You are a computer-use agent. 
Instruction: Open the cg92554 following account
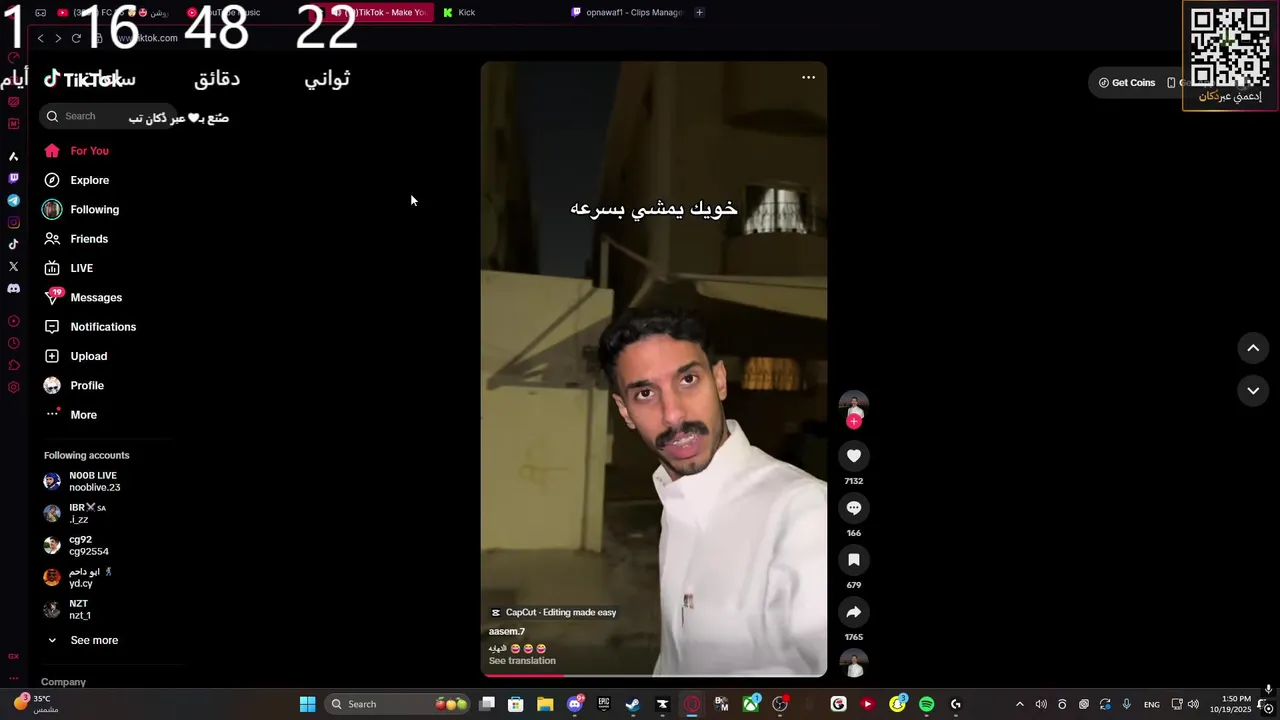(x=78, y=545)
